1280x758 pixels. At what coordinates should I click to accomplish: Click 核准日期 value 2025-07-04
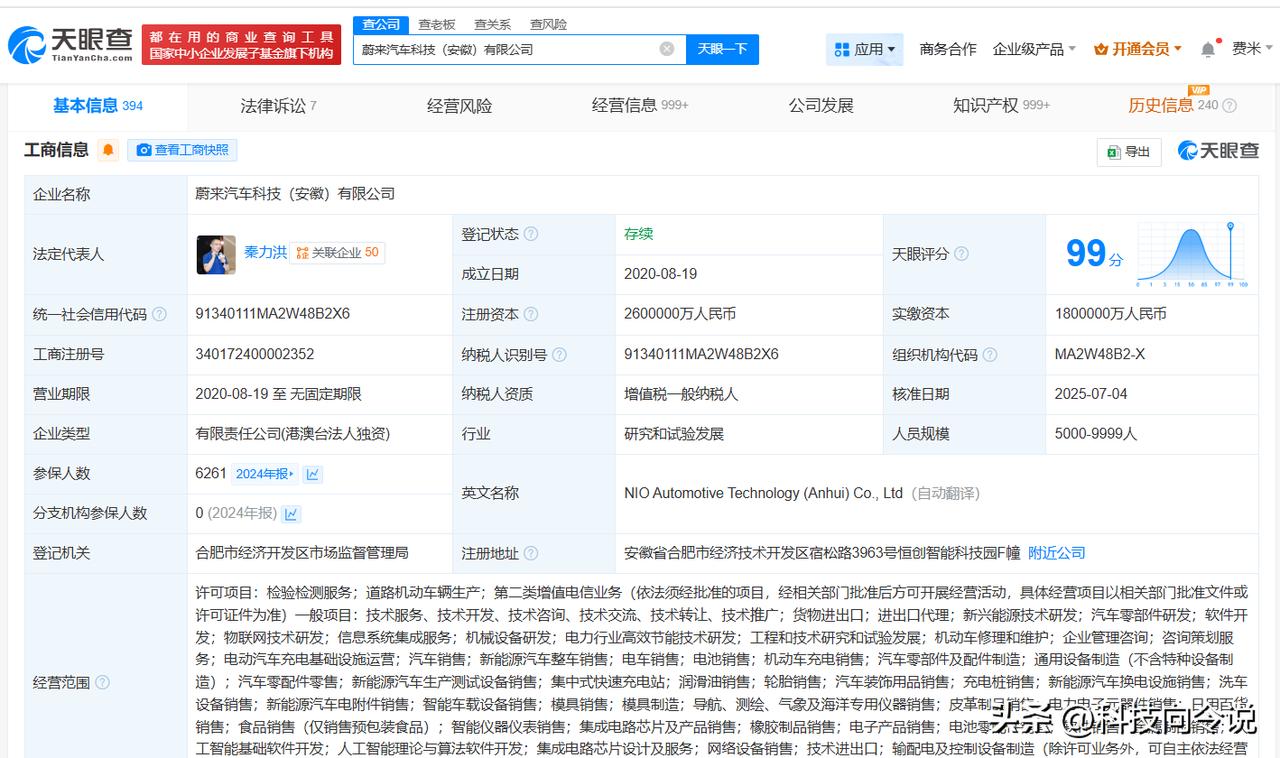click(1090, 394)
